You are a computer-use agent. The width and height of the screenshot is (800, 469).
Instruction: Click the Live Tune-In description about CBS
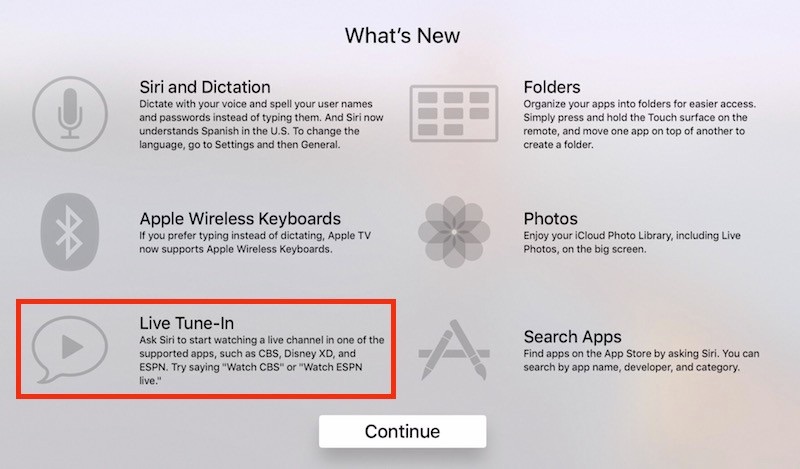pos(262,360)
